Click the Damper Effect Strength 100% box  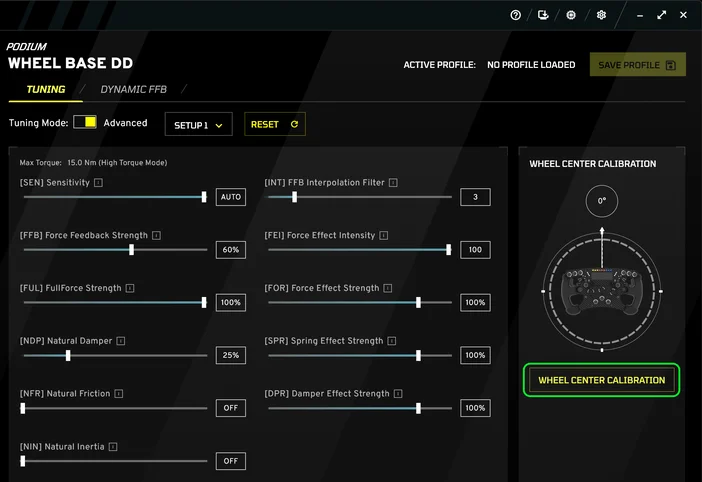tap(475, 408)
